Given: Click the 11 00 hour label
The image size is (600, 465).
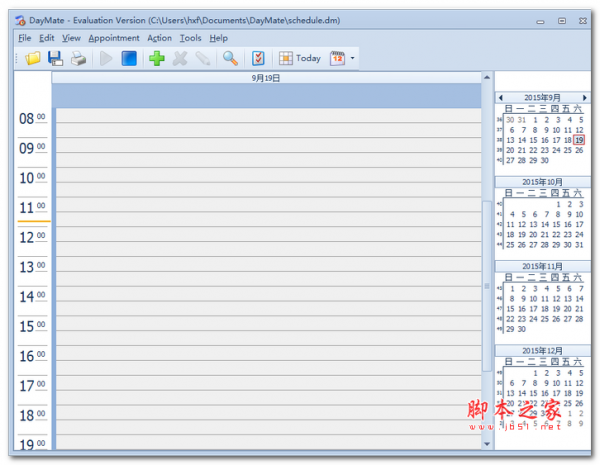Looking at the screenshot, I should point(33,208).
